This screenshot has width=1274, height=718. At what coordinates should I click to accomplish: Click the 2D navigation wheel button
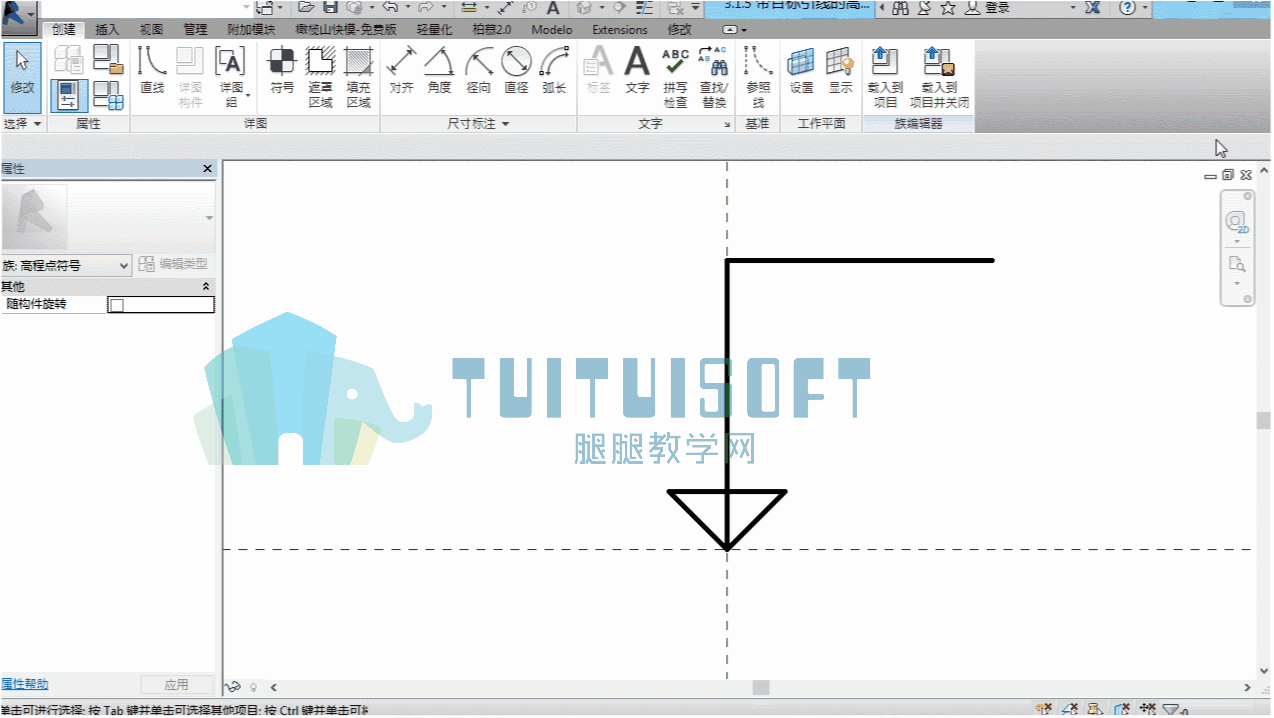pyautogui.click(x=1237, y=222)
